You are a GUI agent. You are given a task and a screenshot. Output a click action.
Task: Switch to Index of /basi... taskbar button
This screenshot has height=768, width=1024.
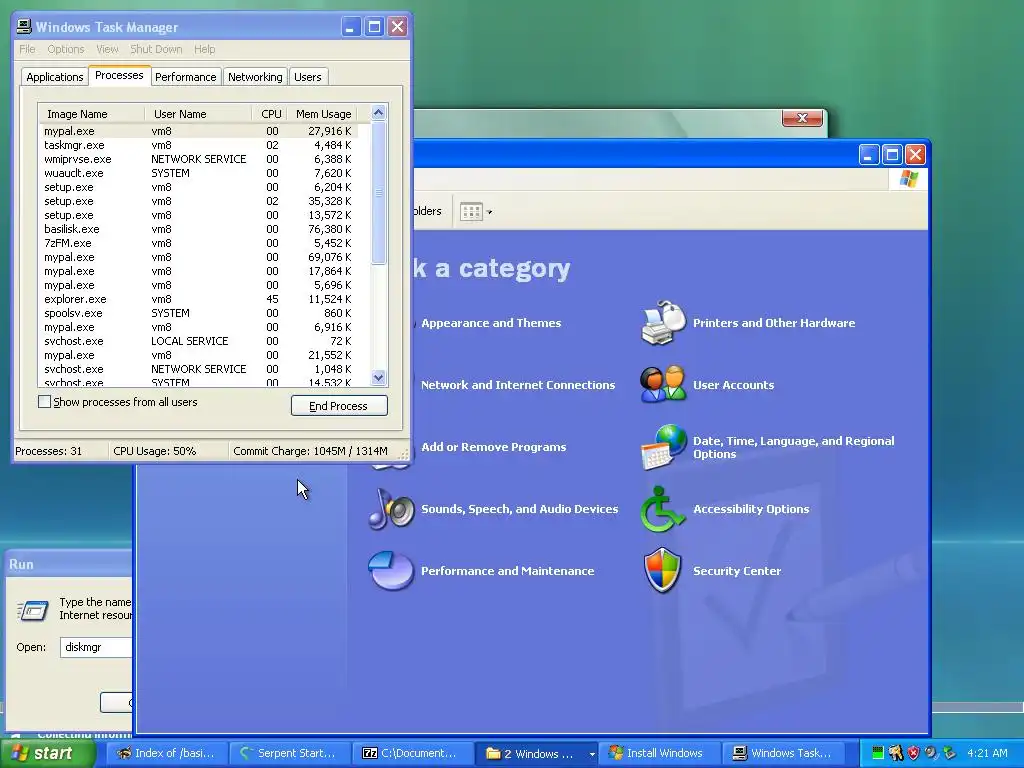pos(166,754)
